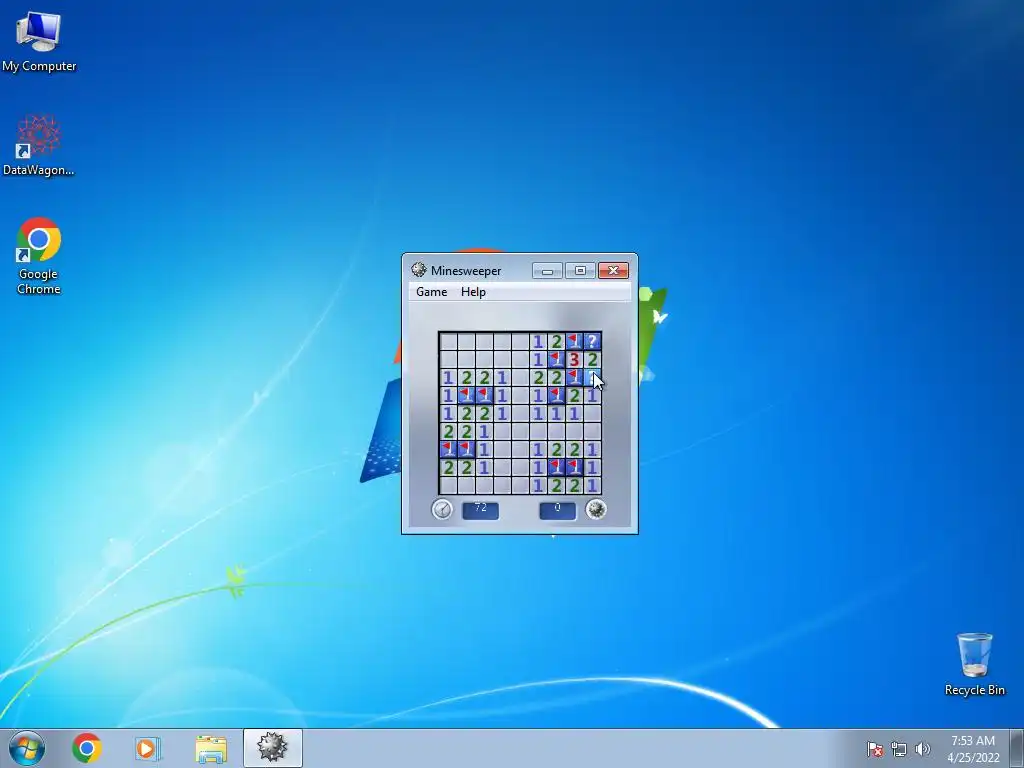
Task: Click the question mark cell on the board
Action: click(592, 341)
